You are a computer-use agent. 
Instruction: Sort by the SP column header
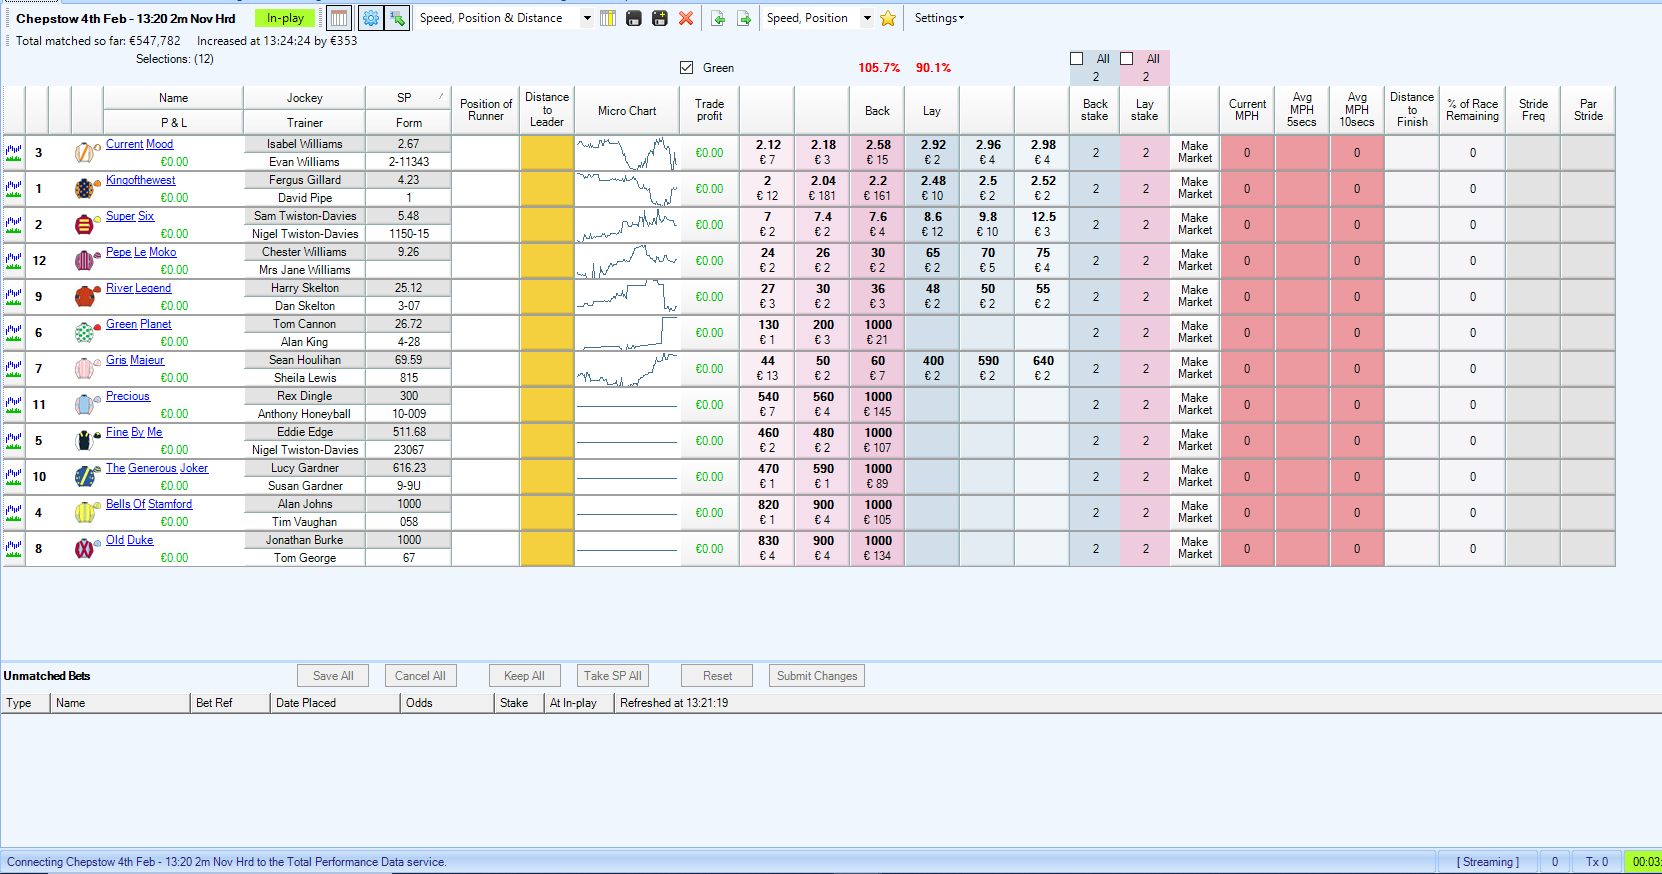click(x=404, y=98)
